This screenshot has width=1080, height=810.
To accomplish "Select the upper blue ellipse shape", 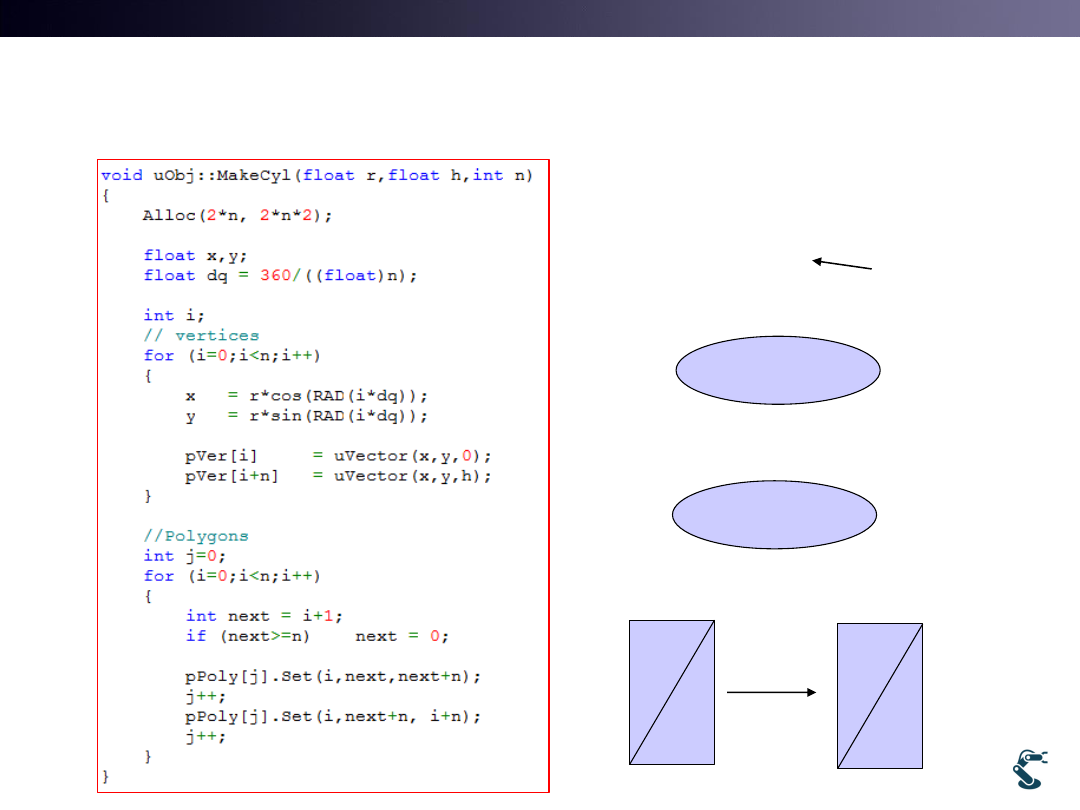I will pos(778,370).
